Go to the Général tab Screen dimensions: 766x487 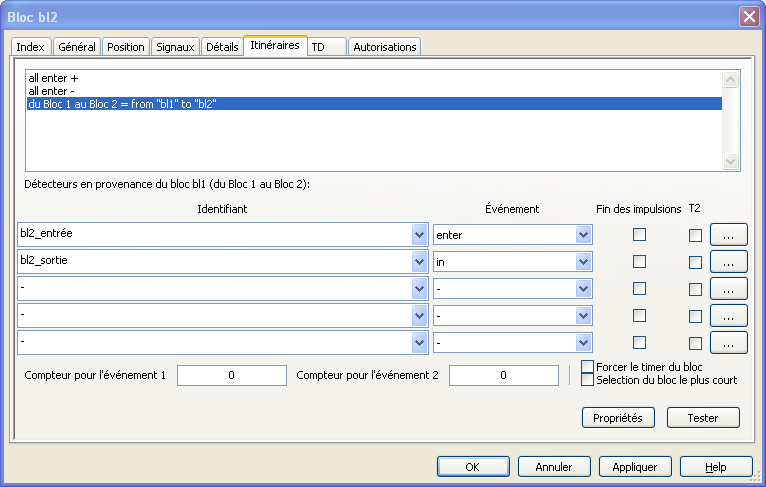(77, 47)
